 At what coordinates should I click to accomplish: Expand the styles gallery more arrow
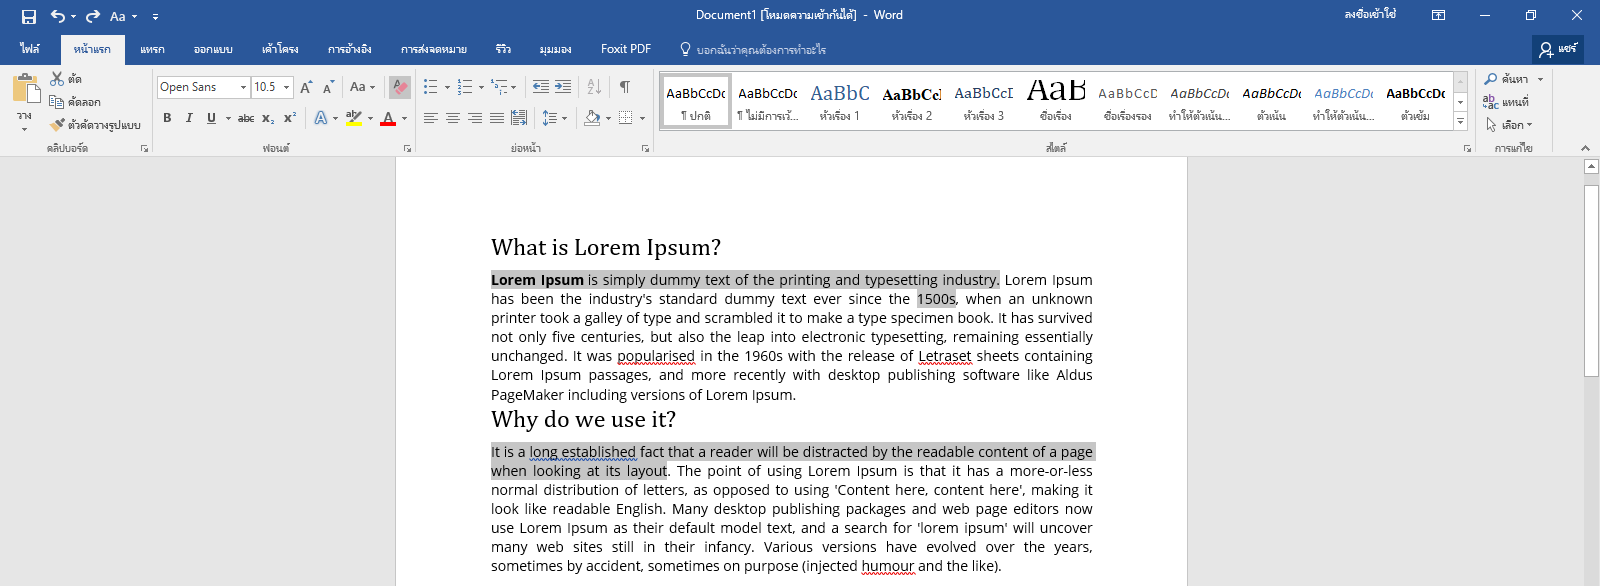click(1460, 121)
